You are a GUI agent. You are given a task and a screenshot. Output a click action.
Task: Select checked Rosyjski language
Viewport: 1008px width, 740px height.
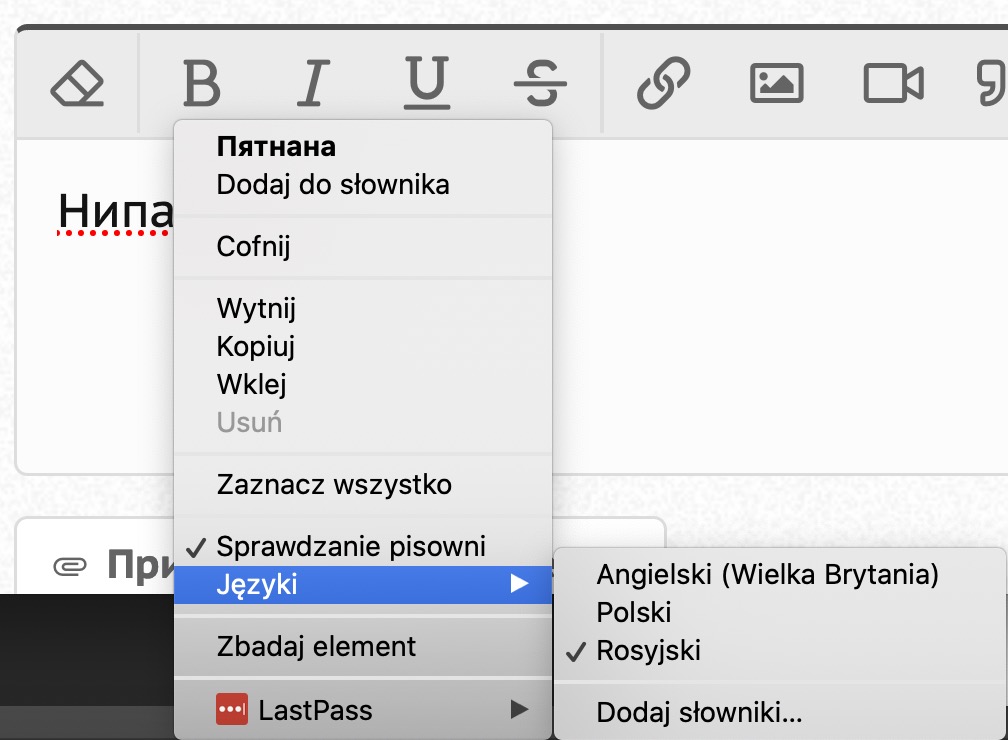tap(779, 650)
